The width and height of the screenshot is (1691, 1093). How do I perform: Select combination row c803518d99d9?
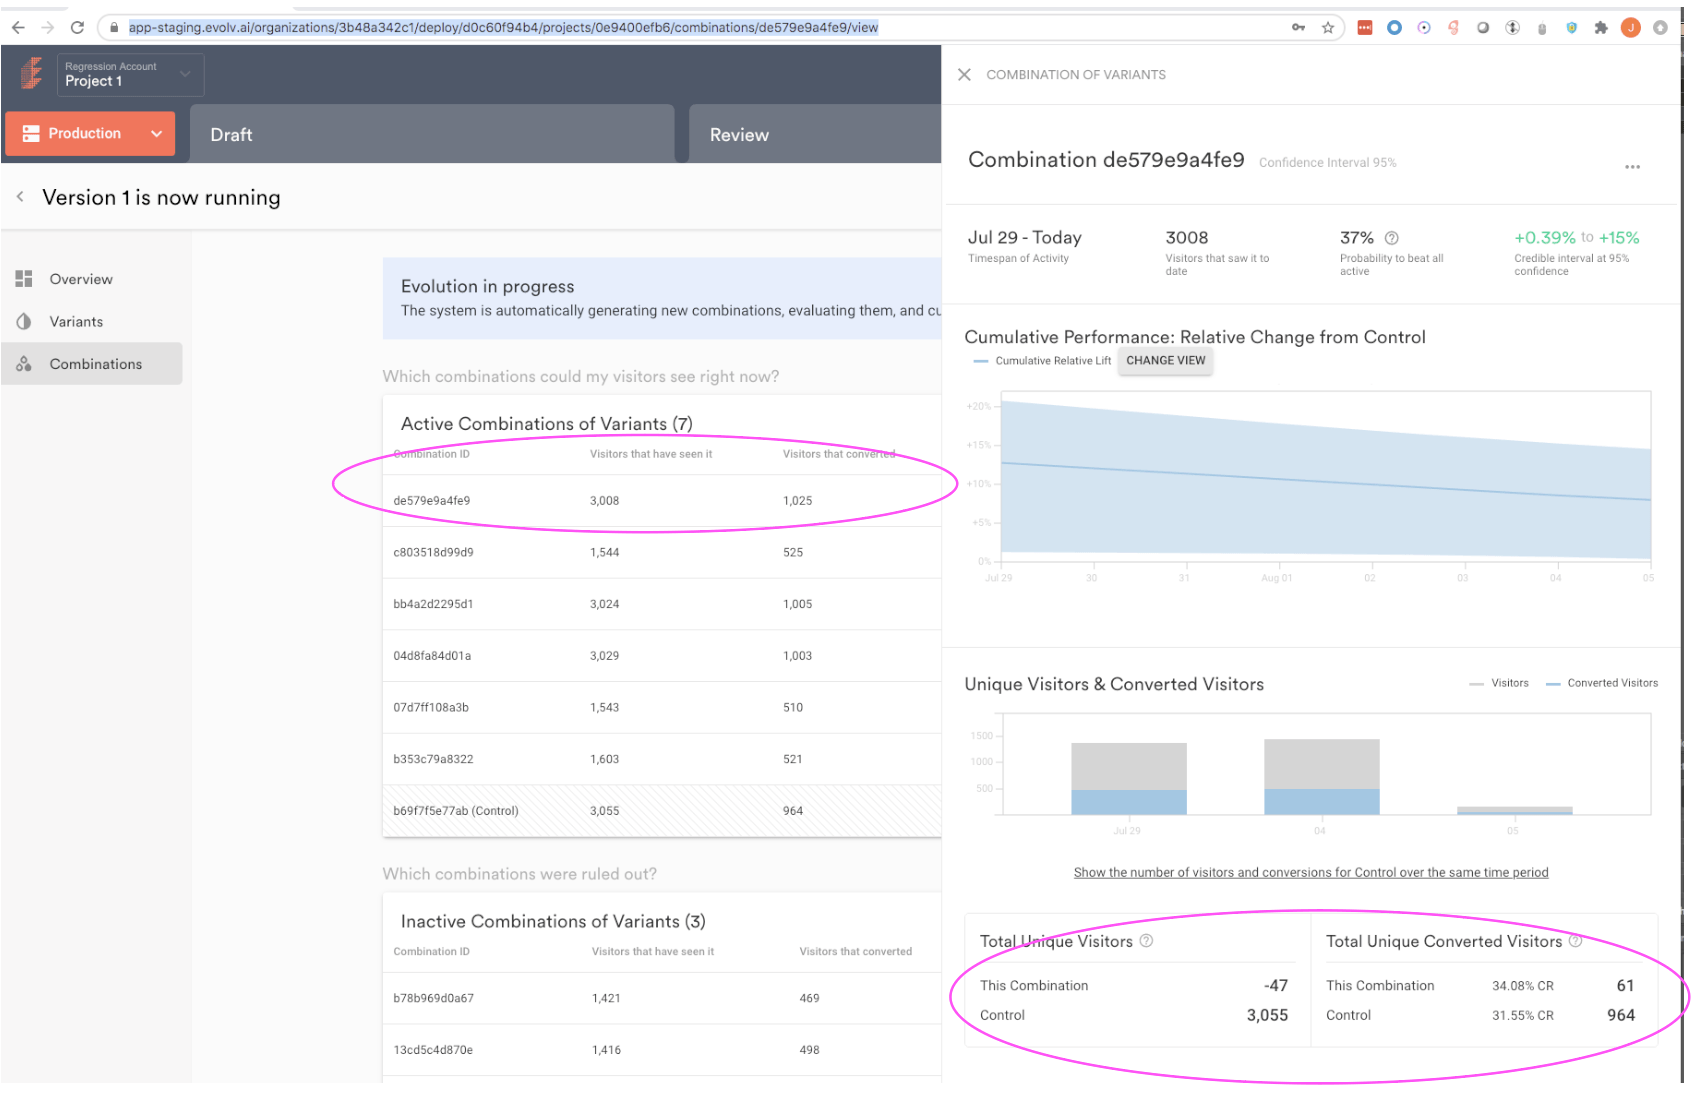(x=662, y=552)
